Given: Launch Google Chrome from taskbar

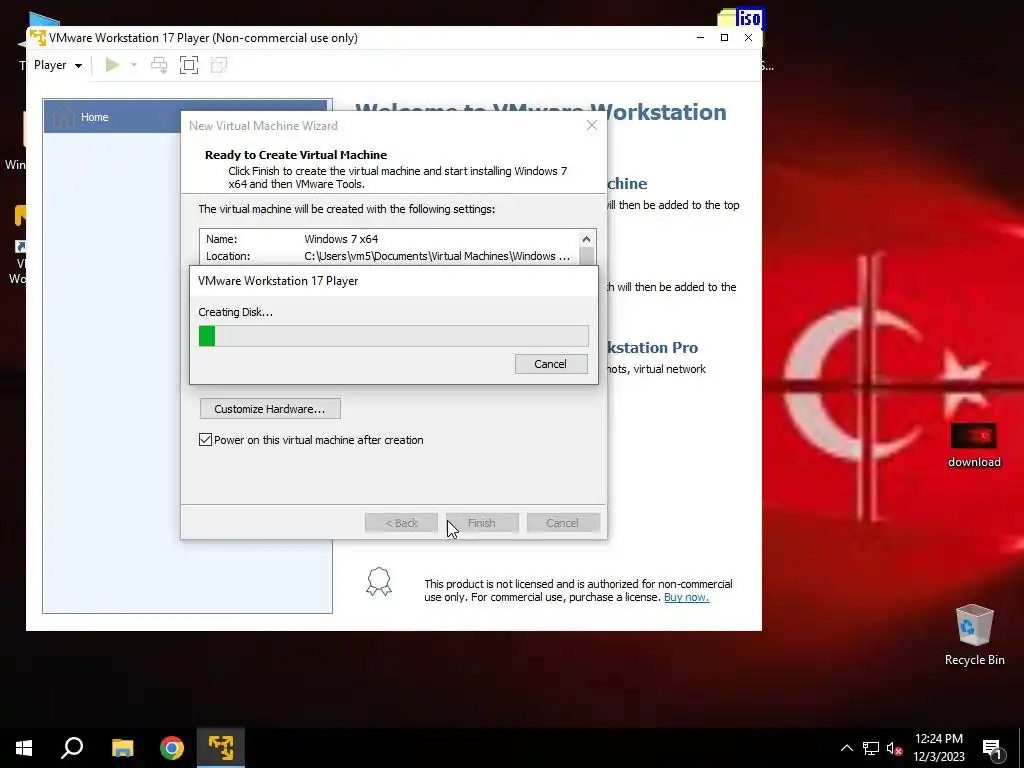Looking at the screenshot, I should click(172, 748).
